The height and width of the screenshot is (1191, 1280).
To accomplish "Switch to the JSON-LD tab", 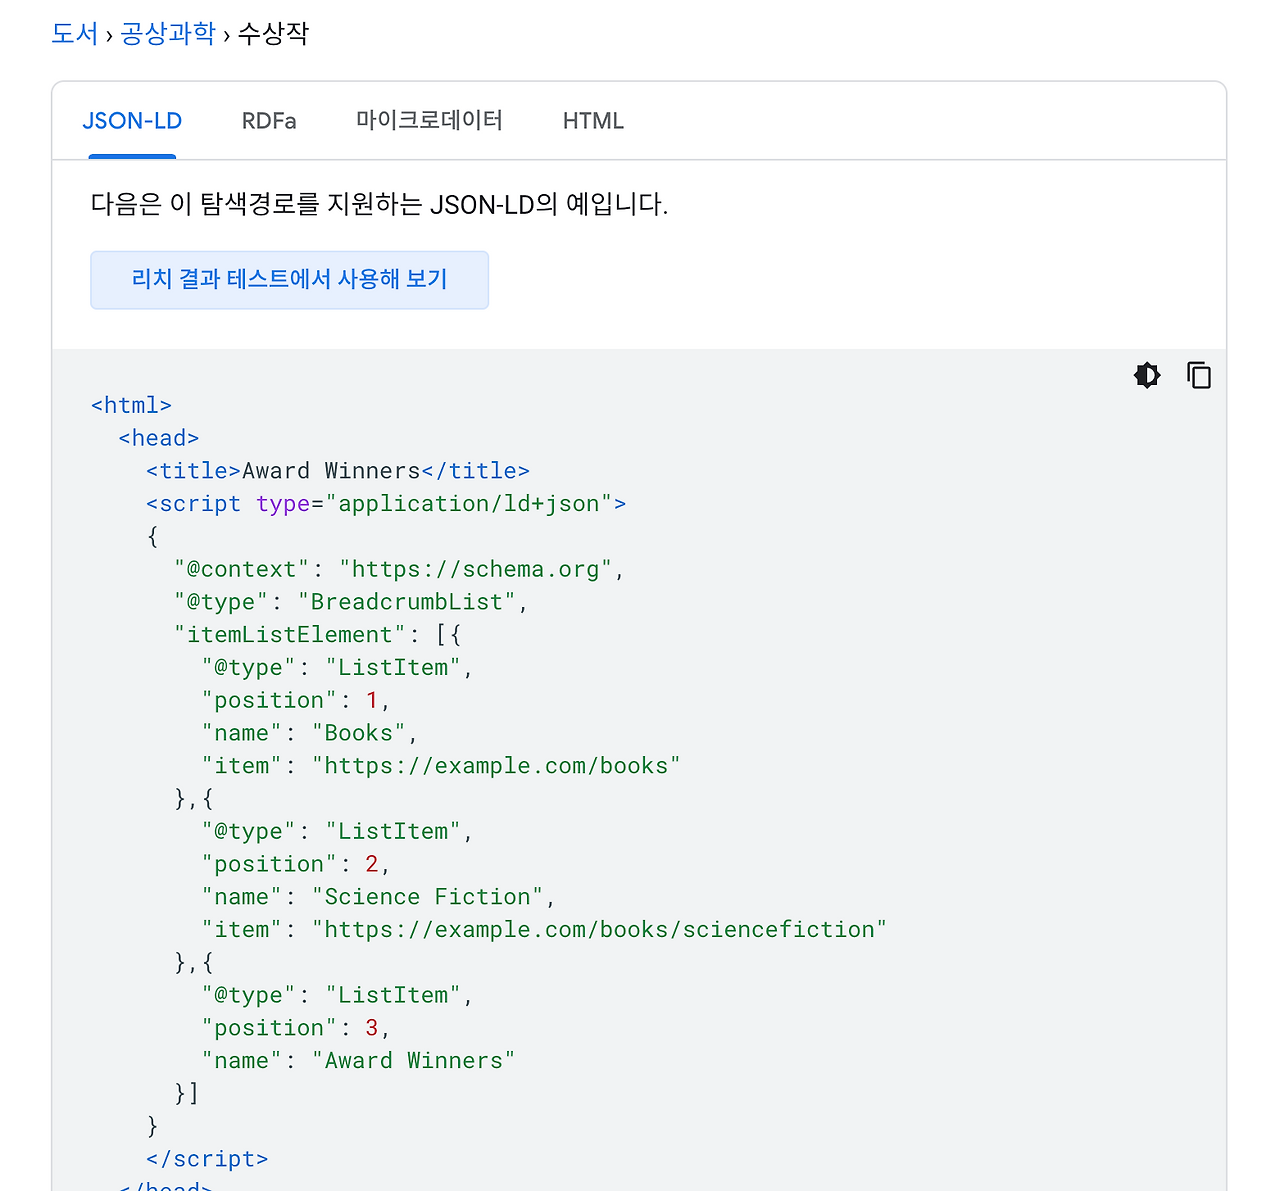I will click(132, 121).
